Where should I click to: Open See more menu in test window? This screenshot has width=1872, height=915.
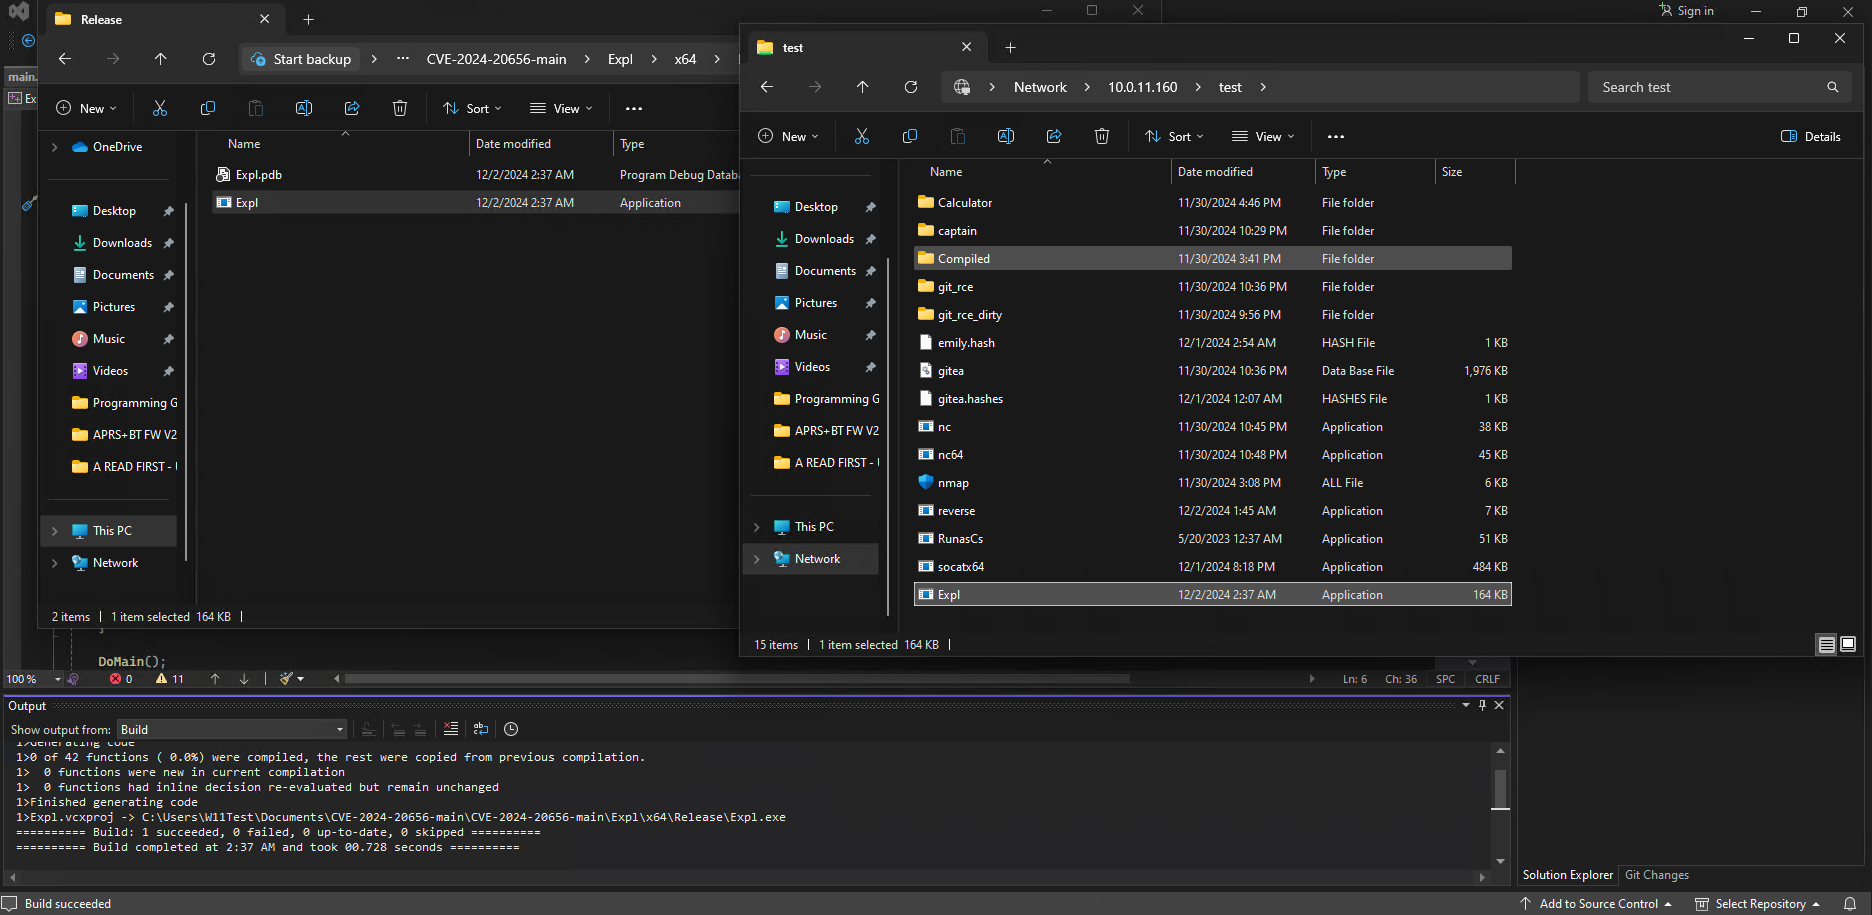(x=1336, y=136)
